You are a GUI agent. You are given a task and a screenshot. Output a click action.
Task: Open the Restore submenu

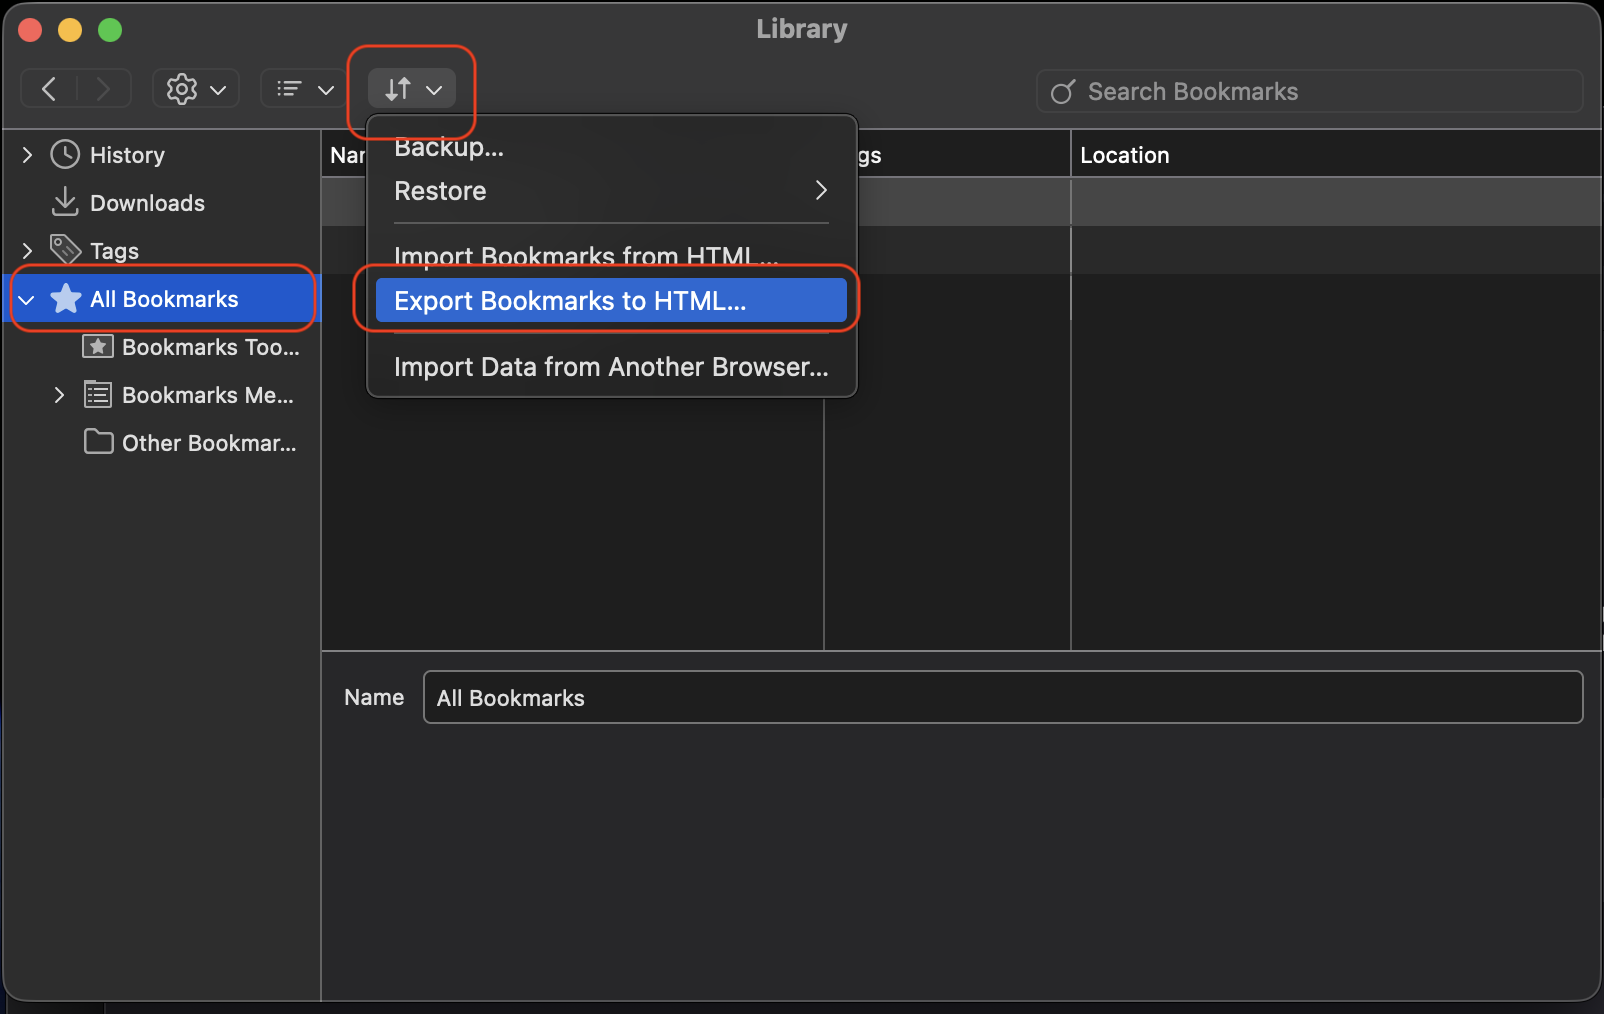click(x=612, y=190)
